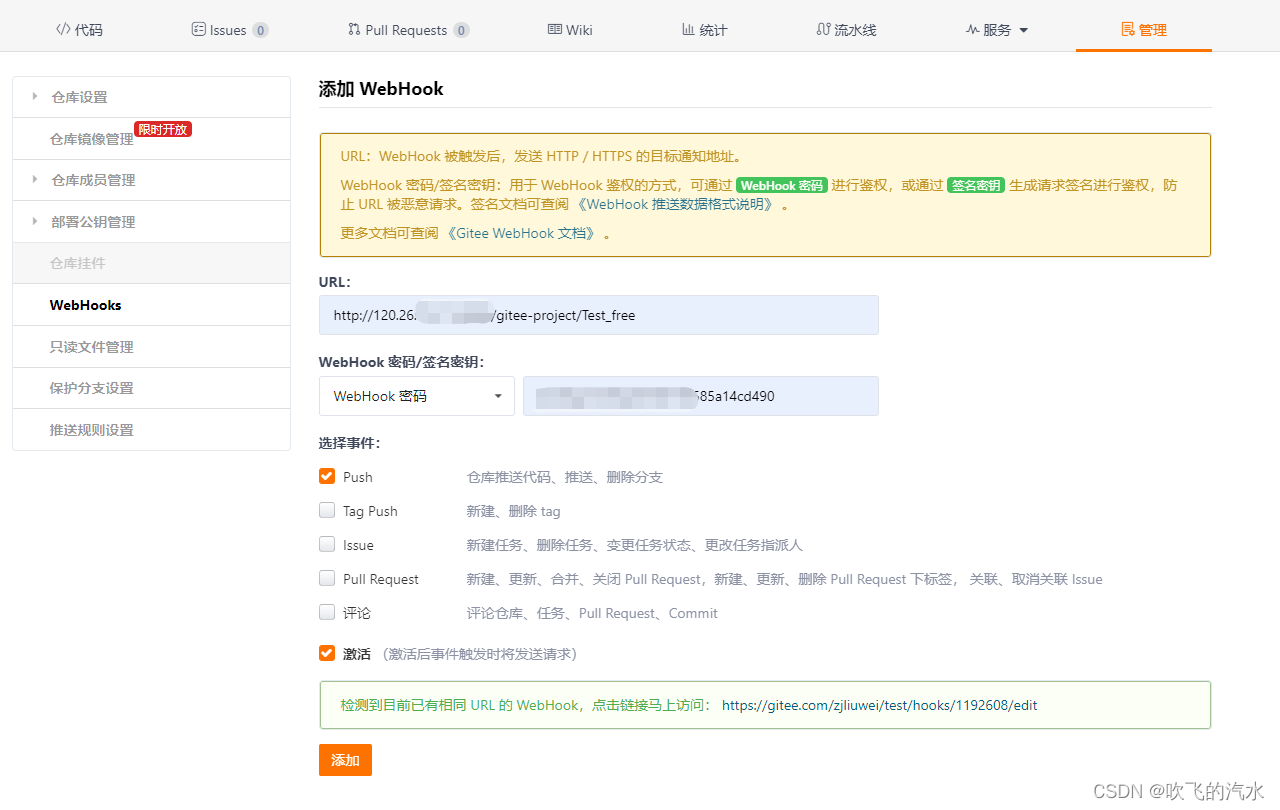Click the Issues count badge 0

coord(260,30)
